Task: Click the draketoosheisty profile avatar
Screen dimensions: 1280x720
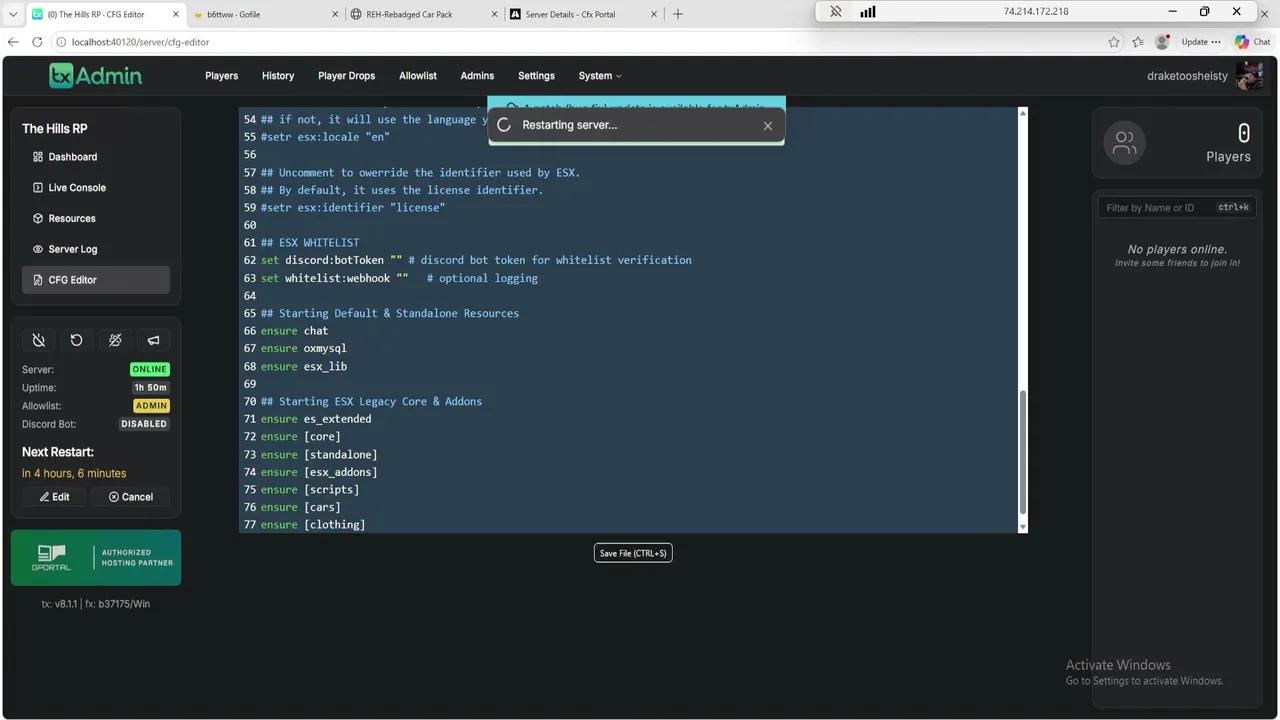Action: [1249, 76]
